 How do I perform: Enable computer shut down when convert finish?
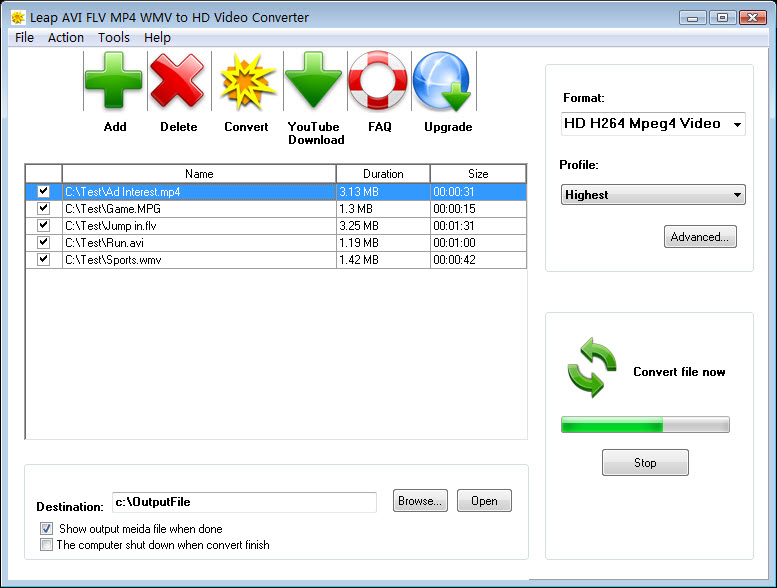coord(47,545)
